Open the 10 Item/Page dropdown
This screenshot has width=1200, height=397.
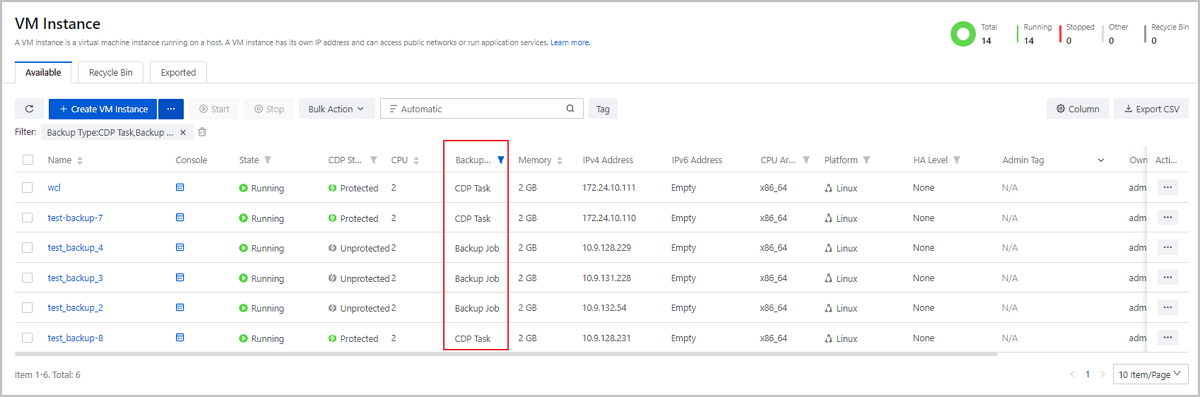pyautogui.click(x=1150, y=374)
